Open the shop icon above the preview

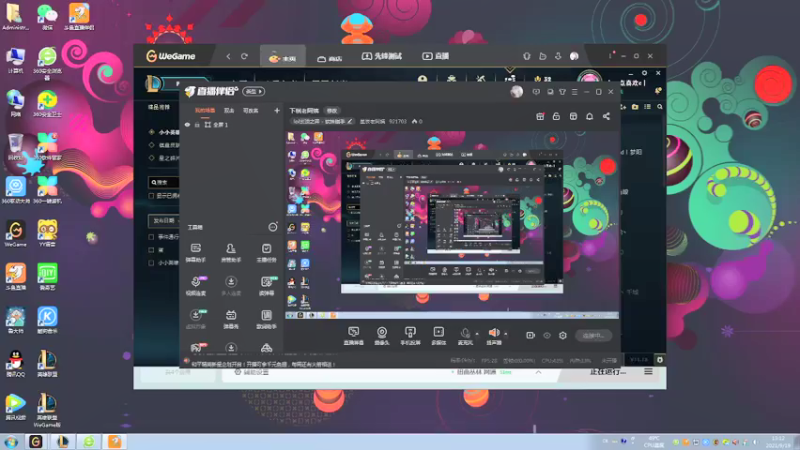click(573, 116)
